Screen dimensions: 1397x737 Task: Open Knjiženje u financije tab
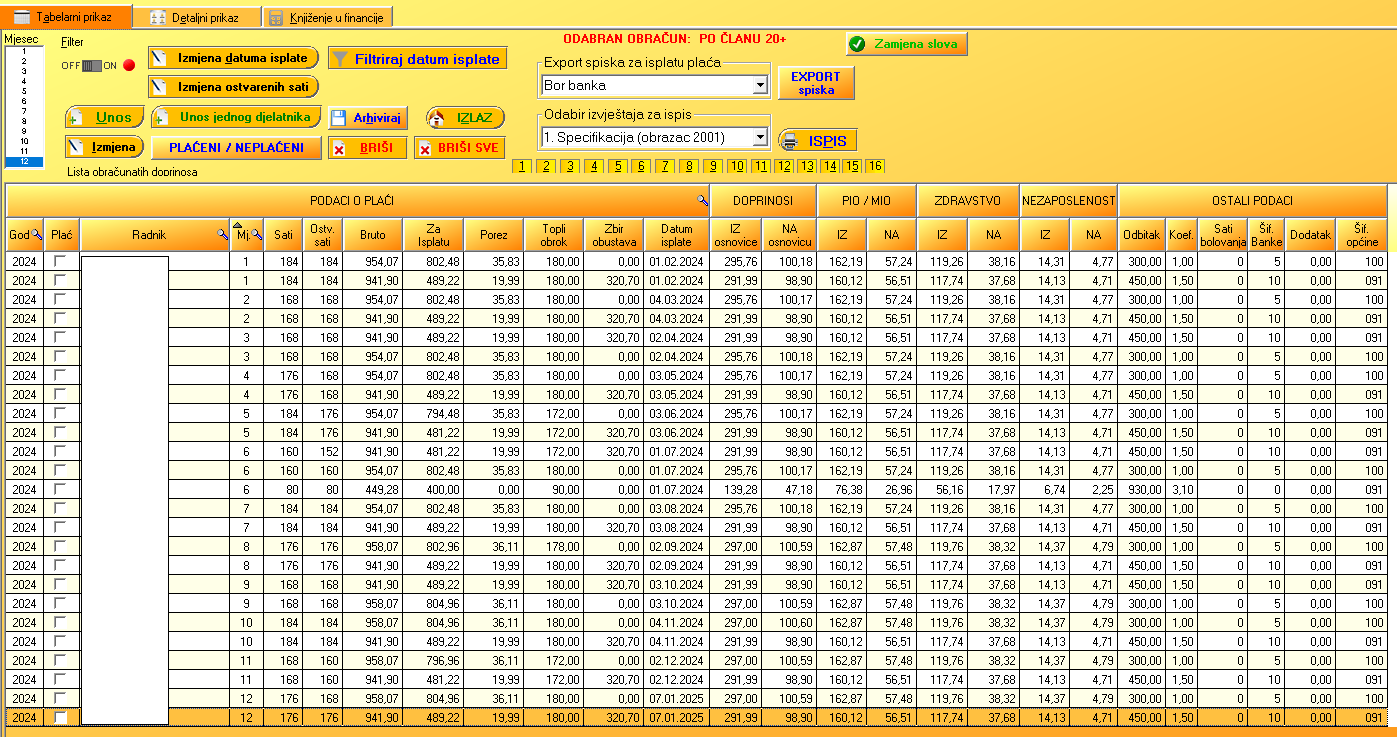point(327,17)
